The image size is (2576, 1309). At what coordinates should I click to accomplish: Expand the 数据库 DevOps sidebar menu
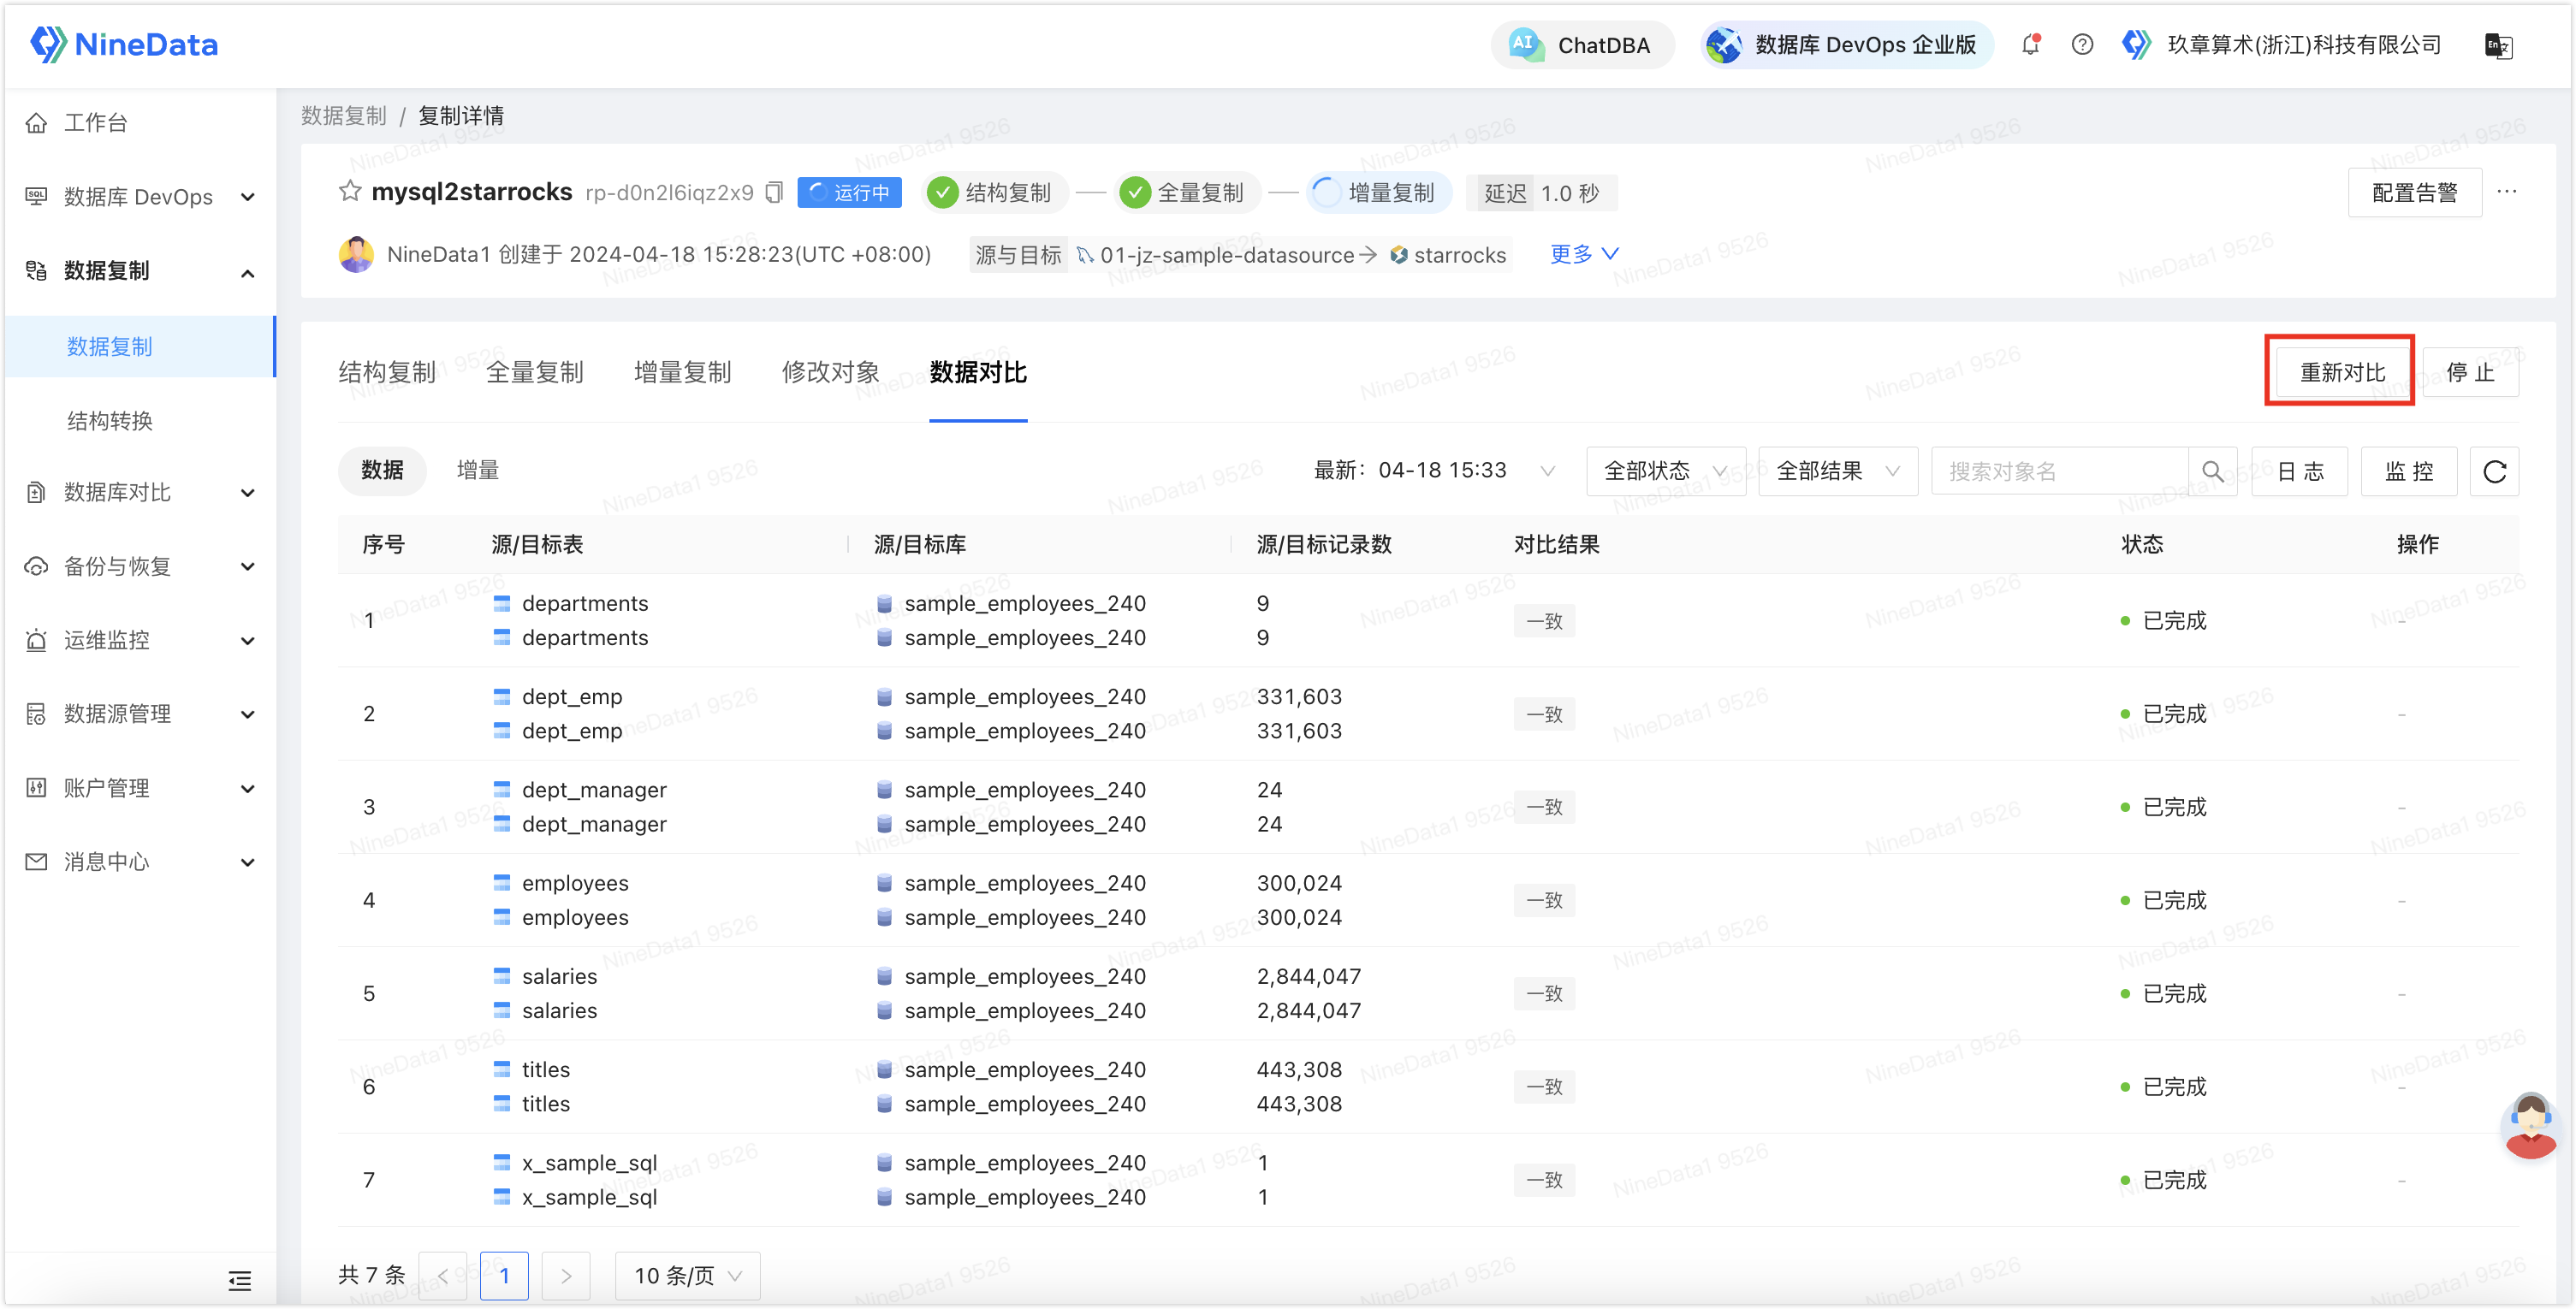click(140, 197)
